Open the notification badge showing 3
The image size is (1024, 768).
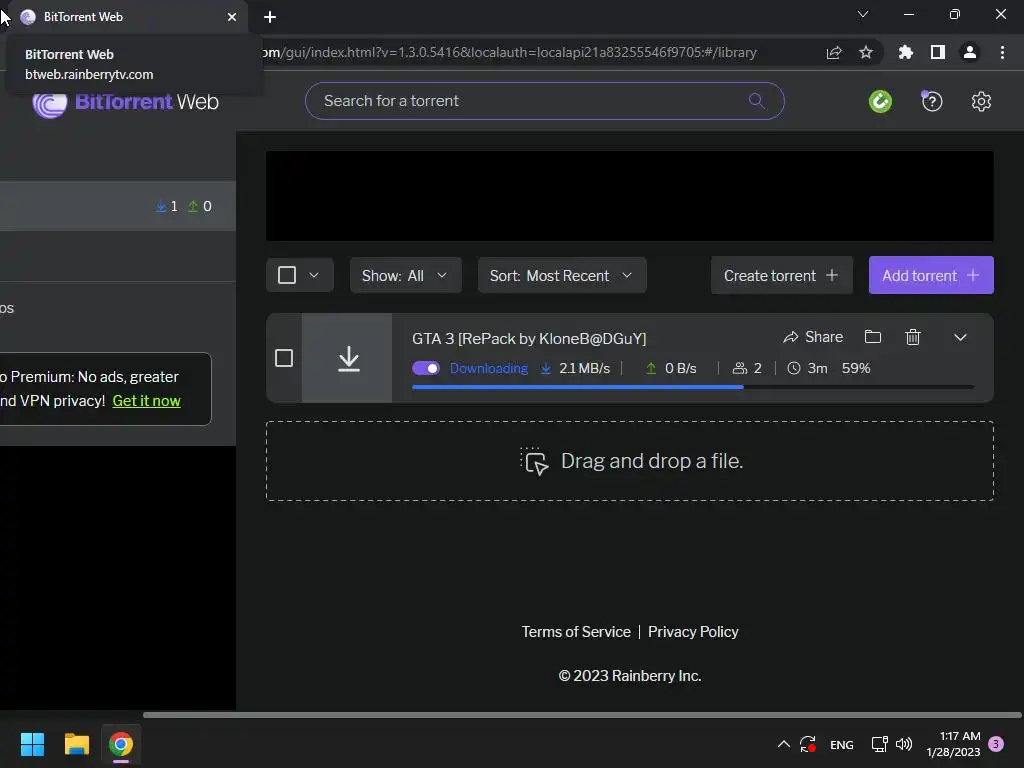coord(996,744)
